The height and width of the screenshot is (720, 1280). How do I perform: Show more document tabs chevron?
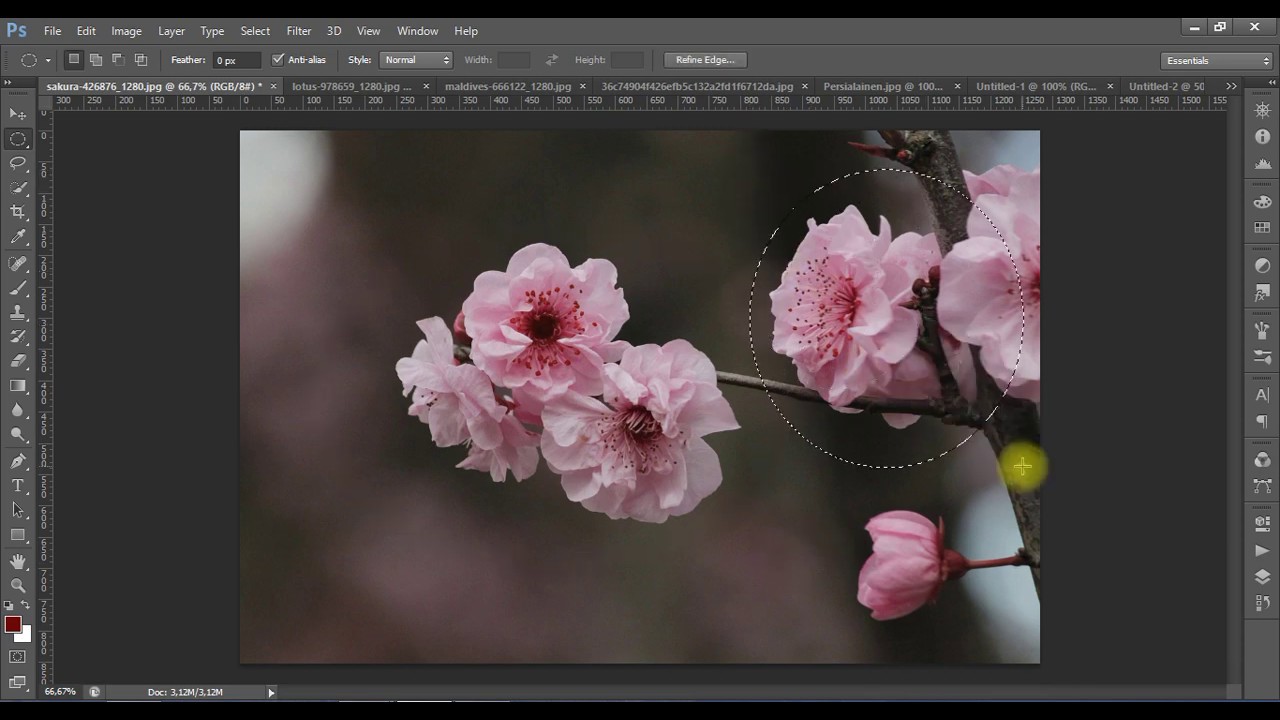click(x=1231, y=87)
